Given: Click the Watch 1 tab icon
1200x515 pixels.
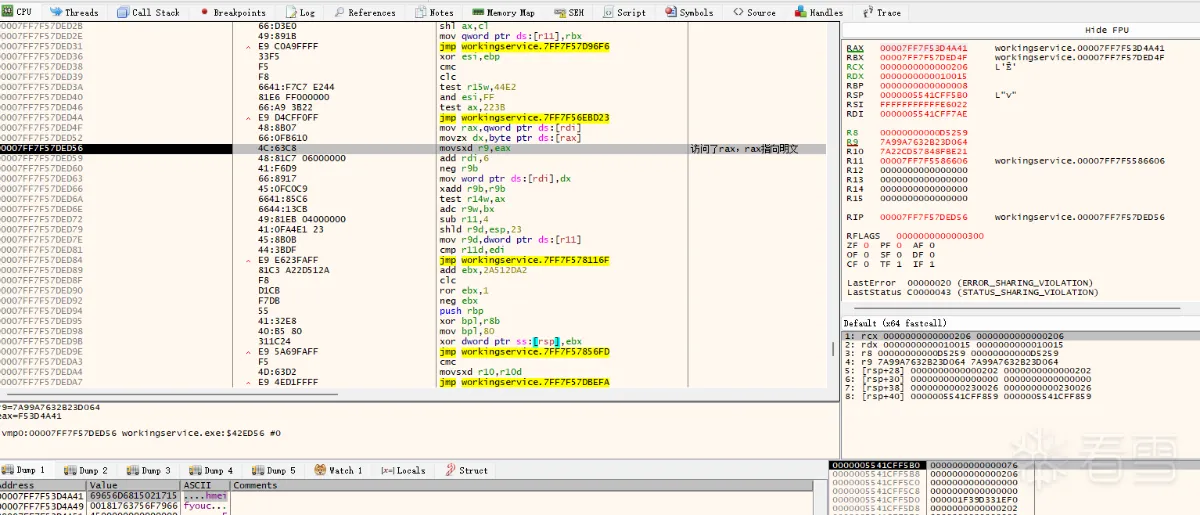Looking at the screenshot, I should pyautogui.click(x=320, y=470).
